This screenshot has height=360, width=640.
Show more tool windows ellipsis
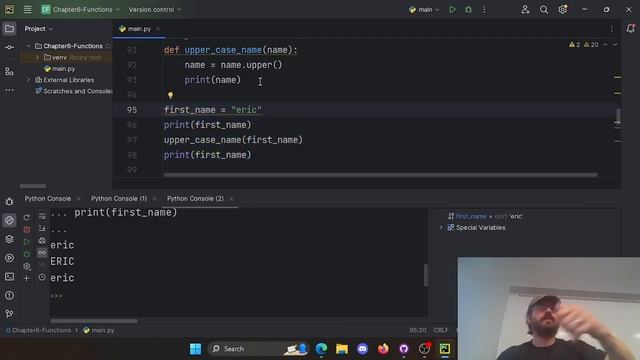pos(9,90)
